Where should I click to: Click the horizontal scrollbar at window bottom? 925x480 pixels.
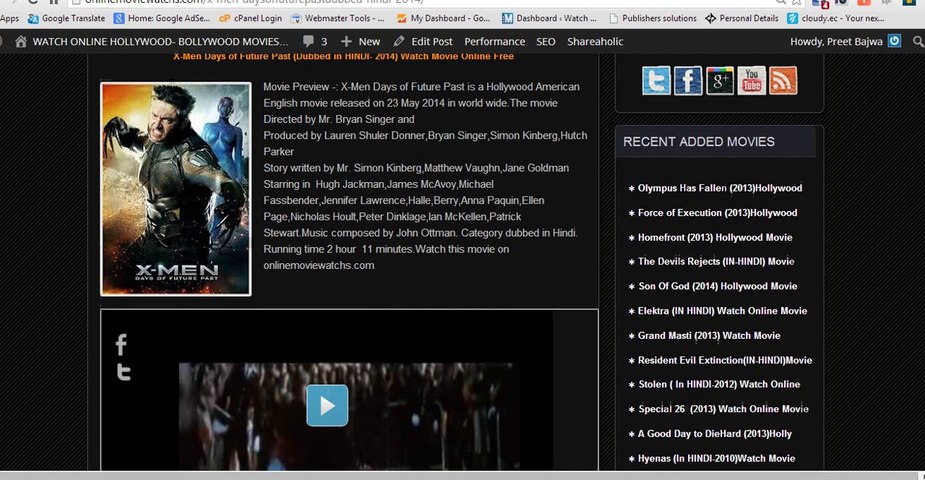tap(459, 475)
